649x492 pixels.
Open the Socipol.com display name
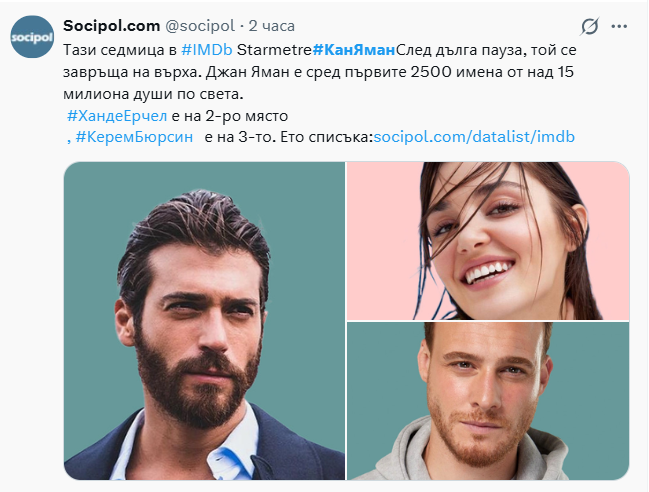click(111, 26)
